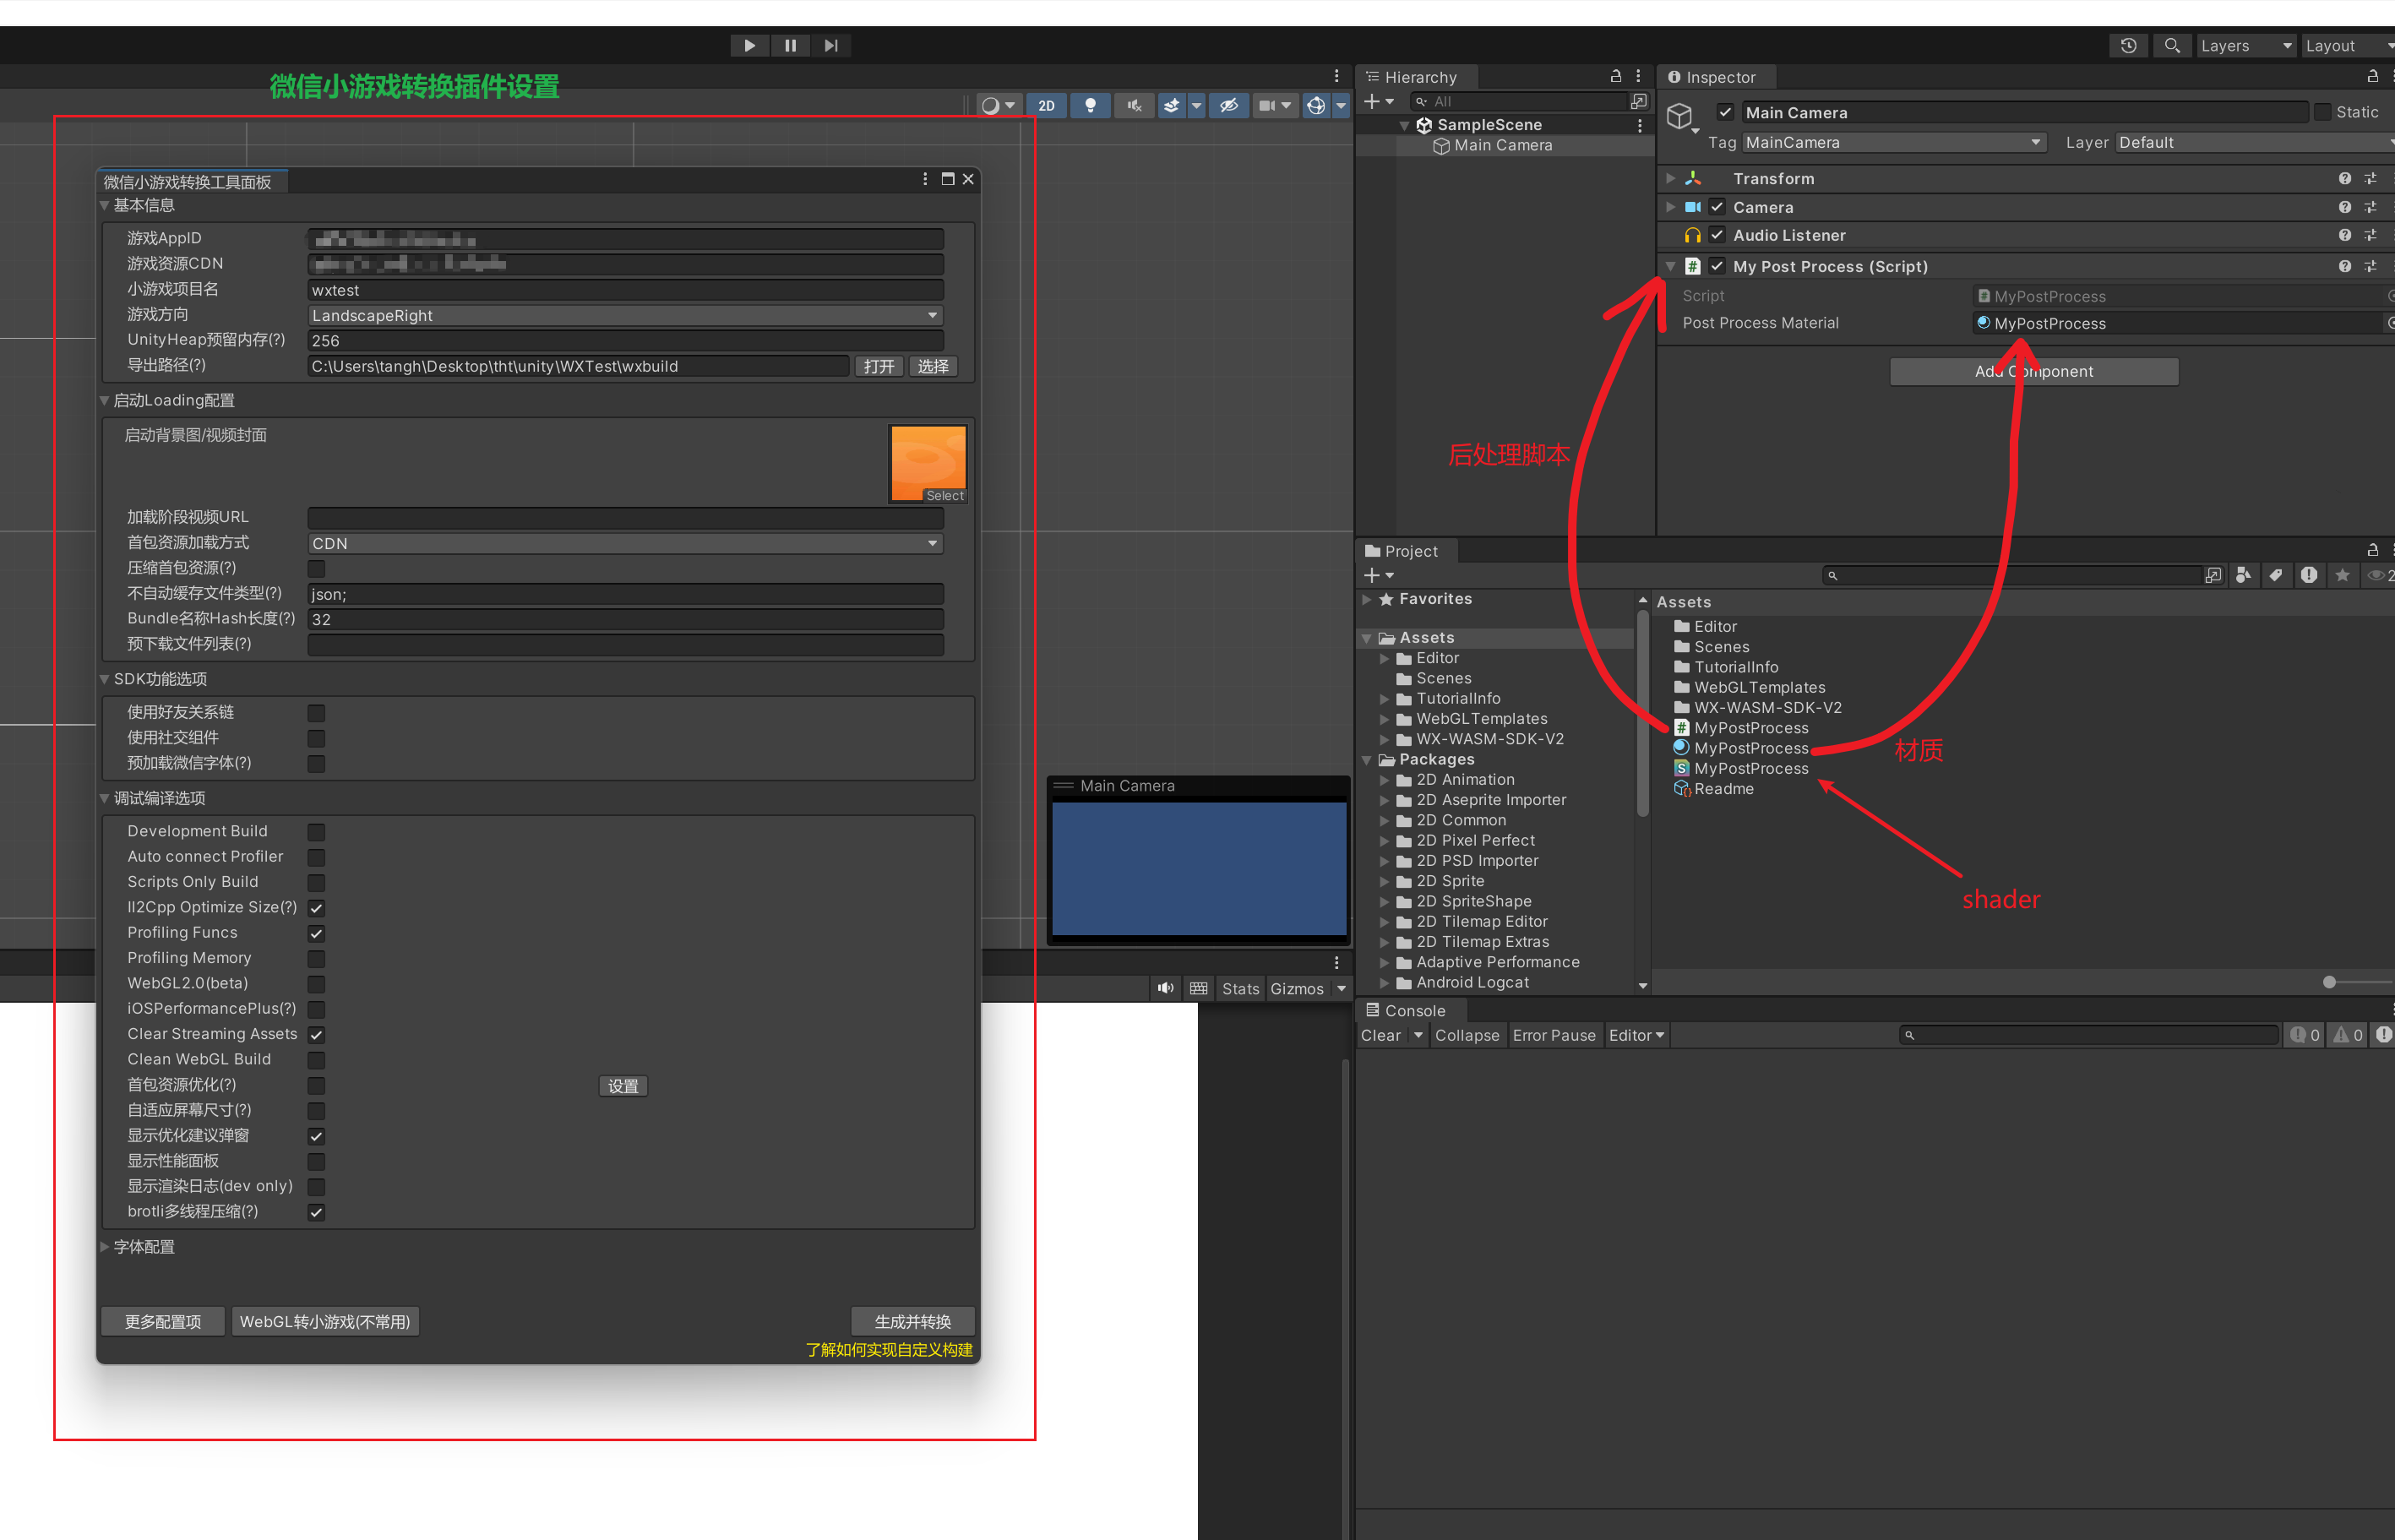The height and width of the screenshot is (1540, 2395).
Task: Expand the Transform component
Action: click(1670, 179)
